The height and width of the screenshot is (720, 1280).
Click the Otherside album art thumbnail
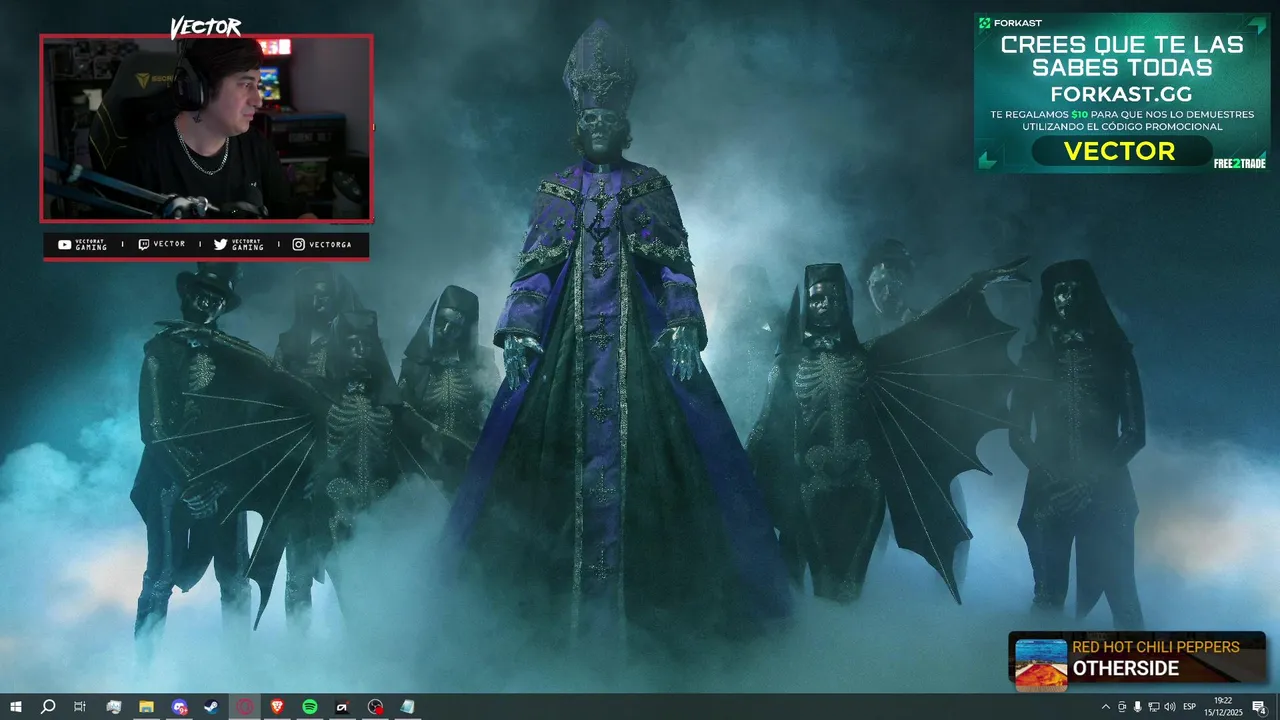coord(1041,663)
